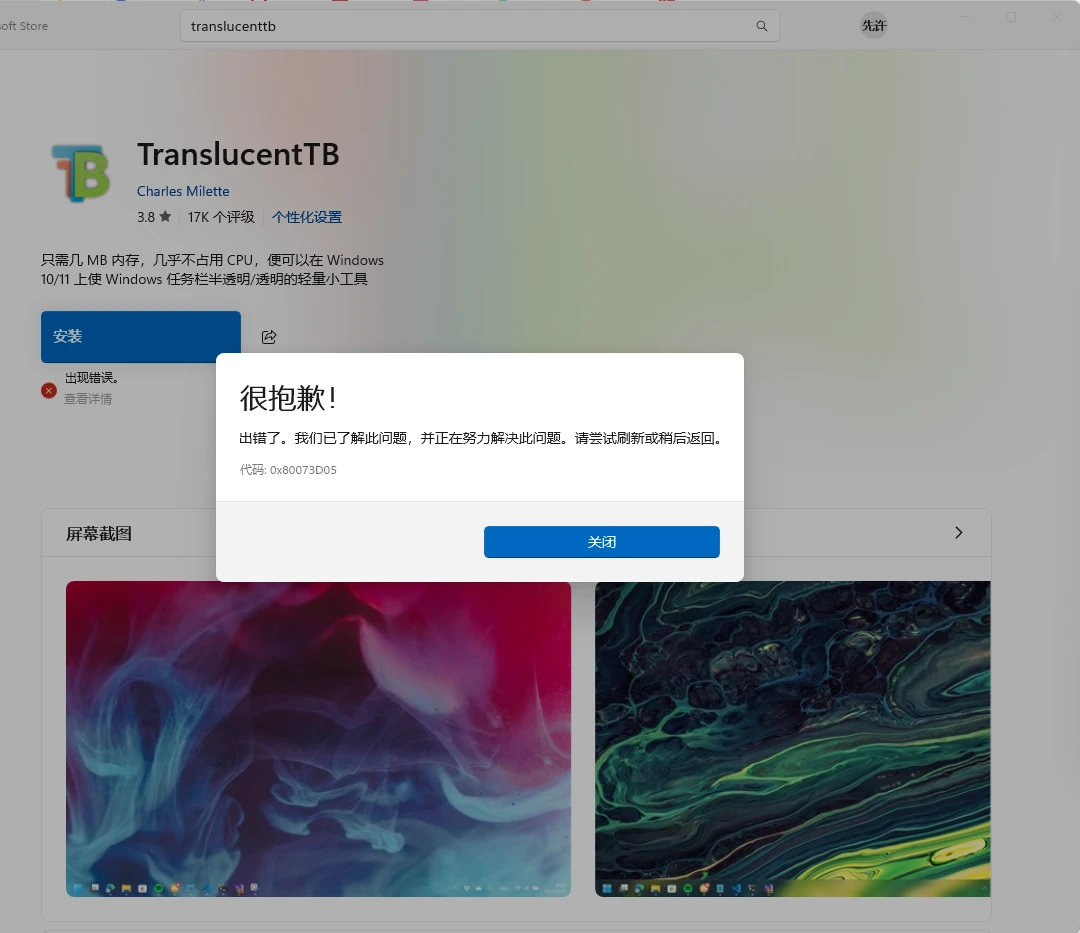The width and height of the screenshot is (1080, 933).
Task: Click the 3.8 star rating
Action: [x=154, y=218]
